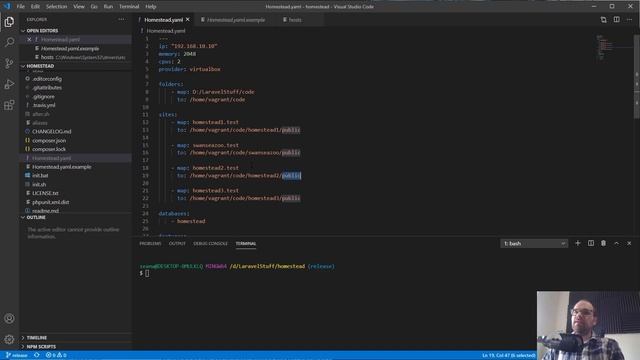This screenshot has width=640, height=360.
Task: Click the open changes icon in editor toolbar
Action: coord(603,20)
